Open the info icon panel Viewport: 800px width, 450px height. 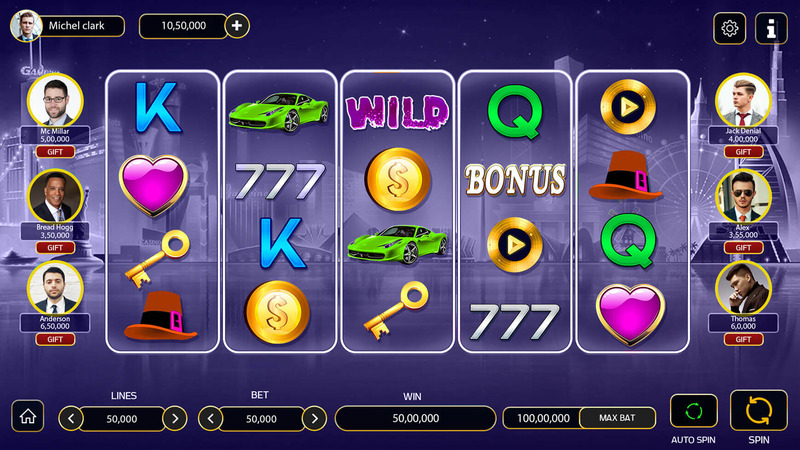[771, 28]
